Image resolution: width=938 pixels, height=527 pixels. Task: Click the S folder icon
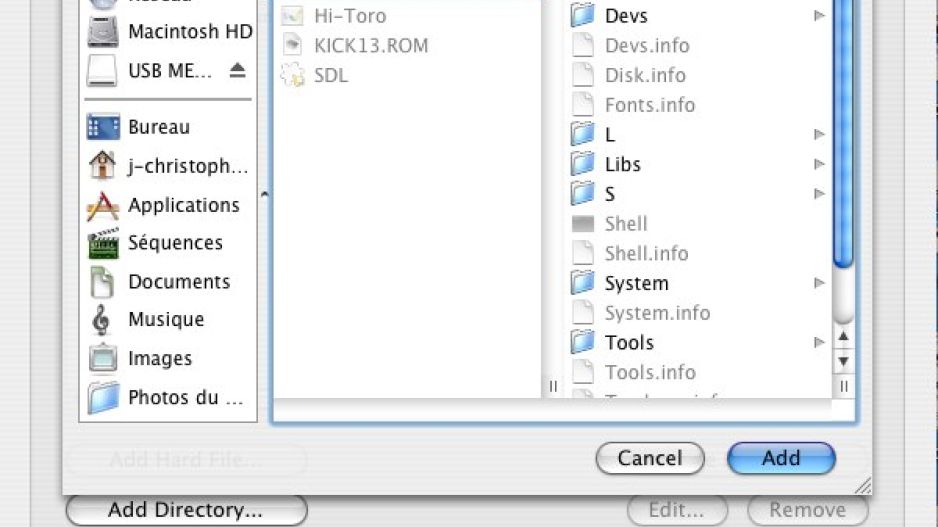582,193
